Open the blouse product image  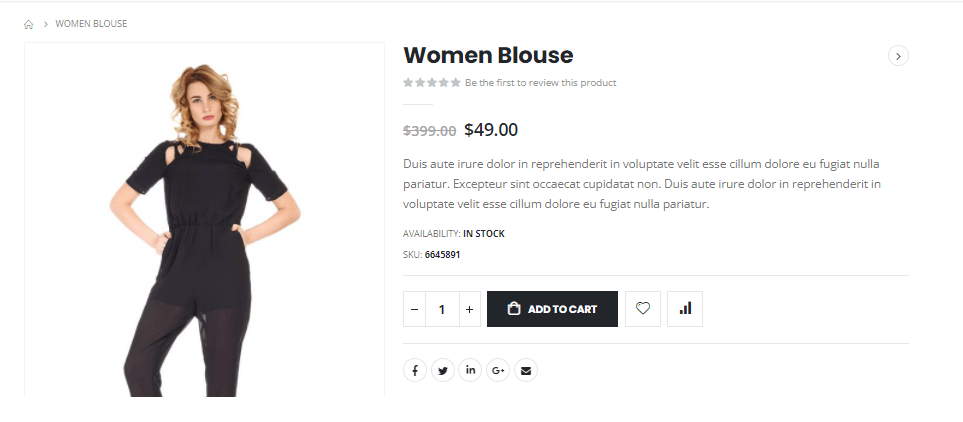(204, 220)
